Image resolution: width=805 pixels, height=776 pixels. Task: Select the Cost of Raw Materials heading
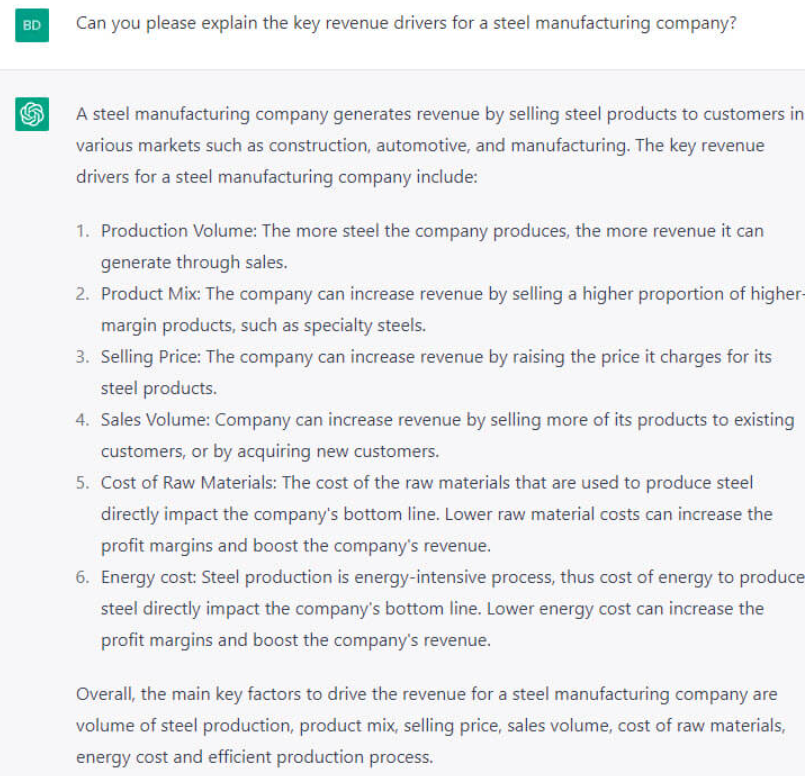(x=189, y=483)
